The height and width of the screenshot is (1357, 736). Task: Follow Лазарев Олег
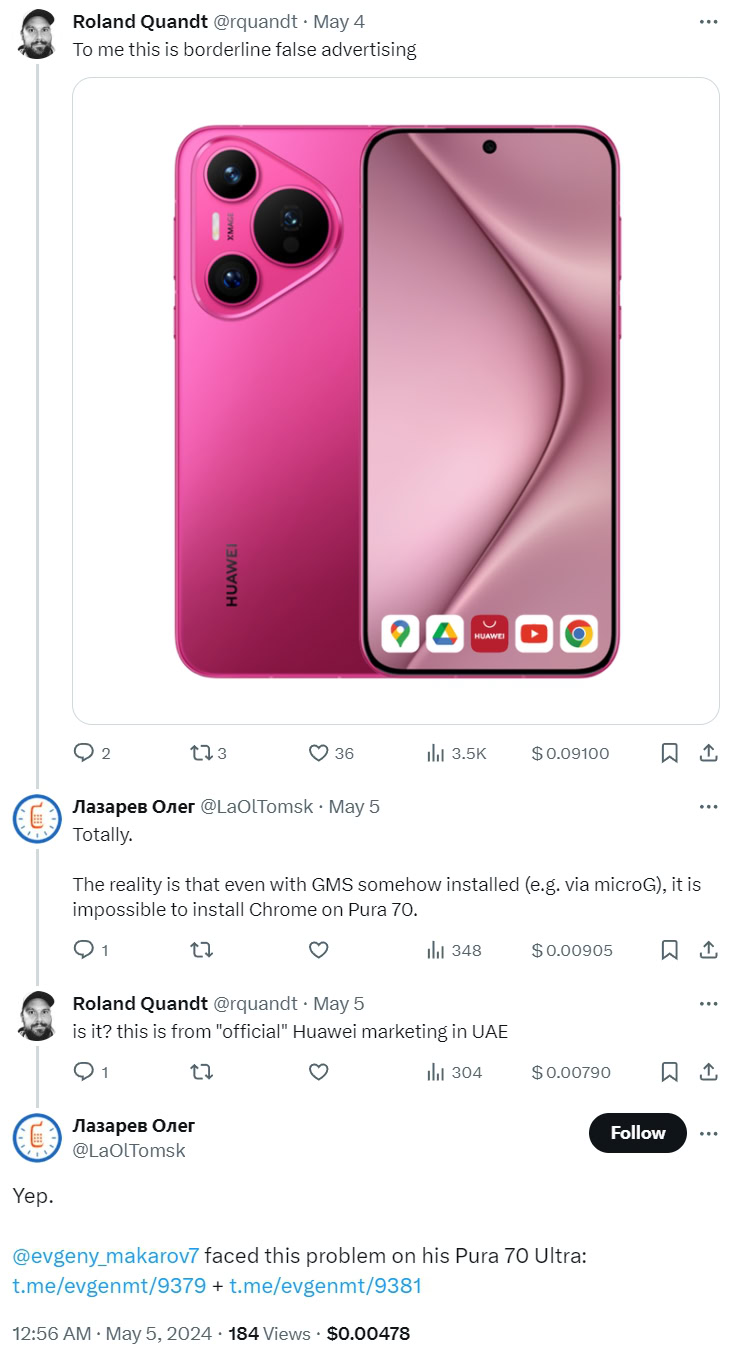tap(637, 1133)
